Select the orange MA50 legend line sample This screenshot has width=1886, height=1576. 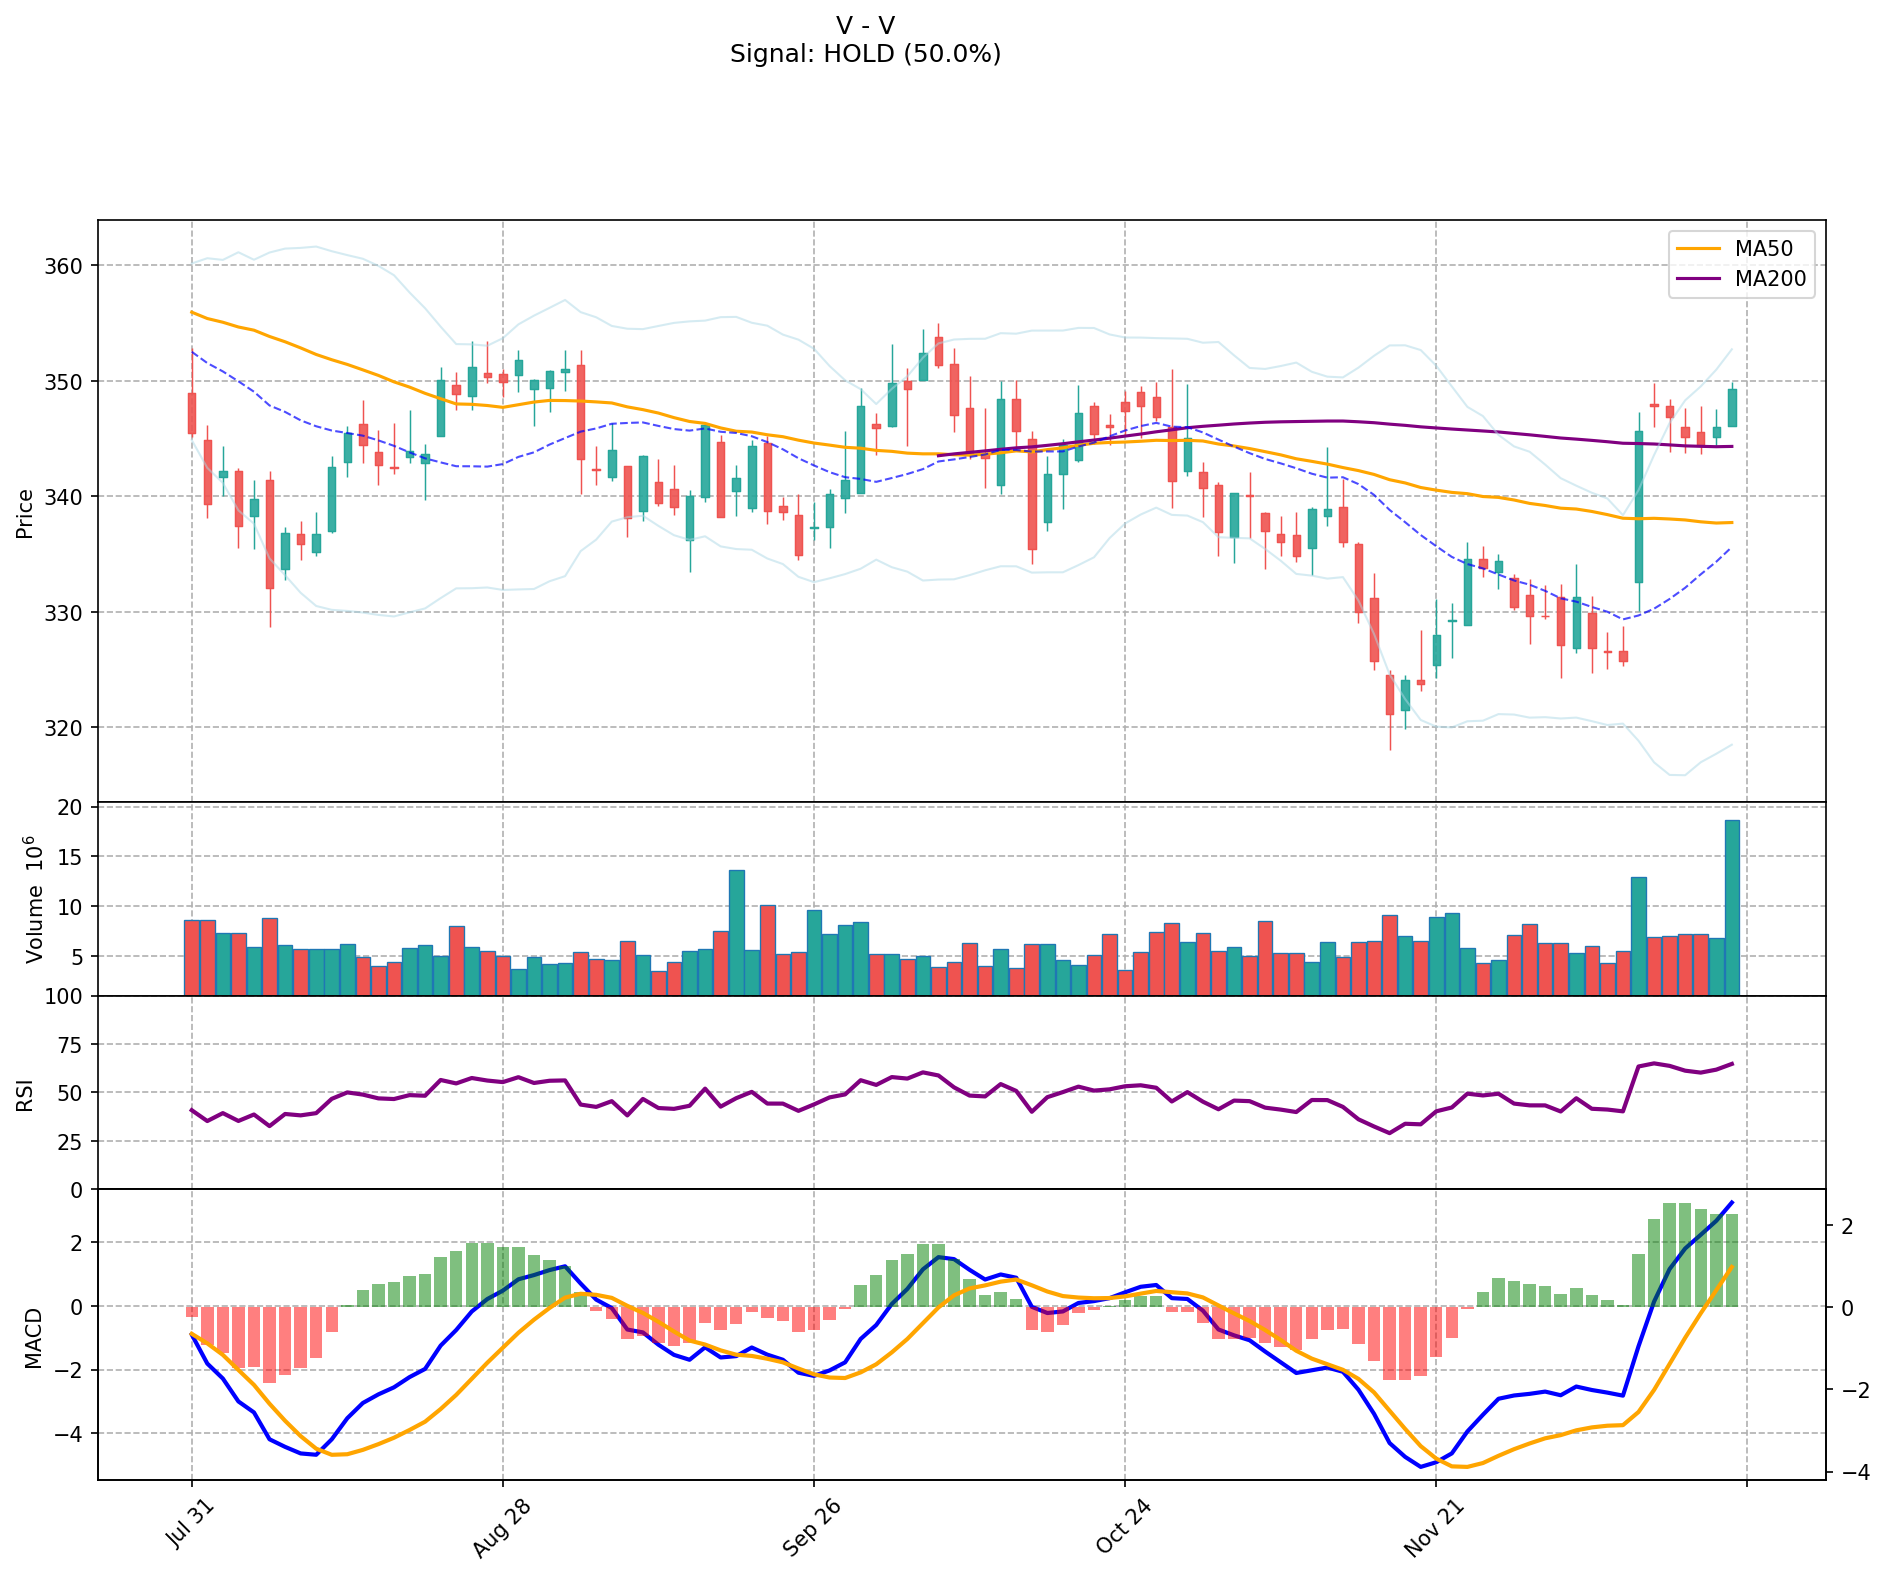tap(1699, 249)
